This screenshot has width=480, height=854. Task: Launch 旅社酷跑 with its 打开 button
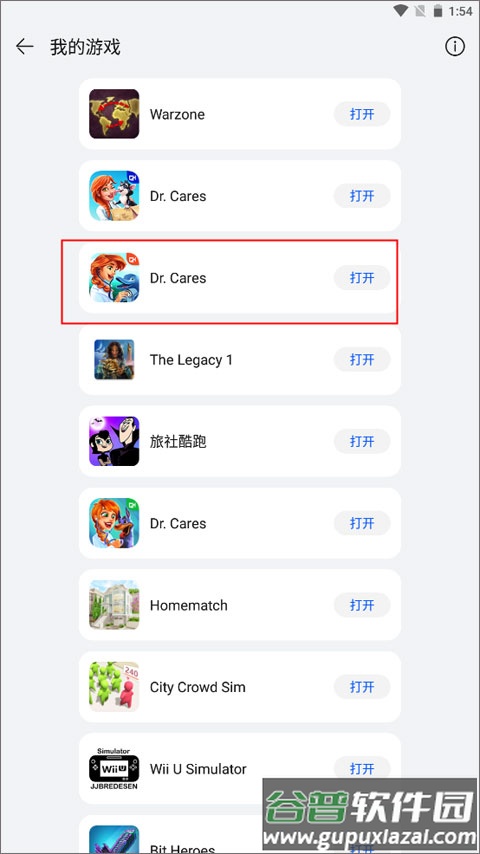click(362, 441)
